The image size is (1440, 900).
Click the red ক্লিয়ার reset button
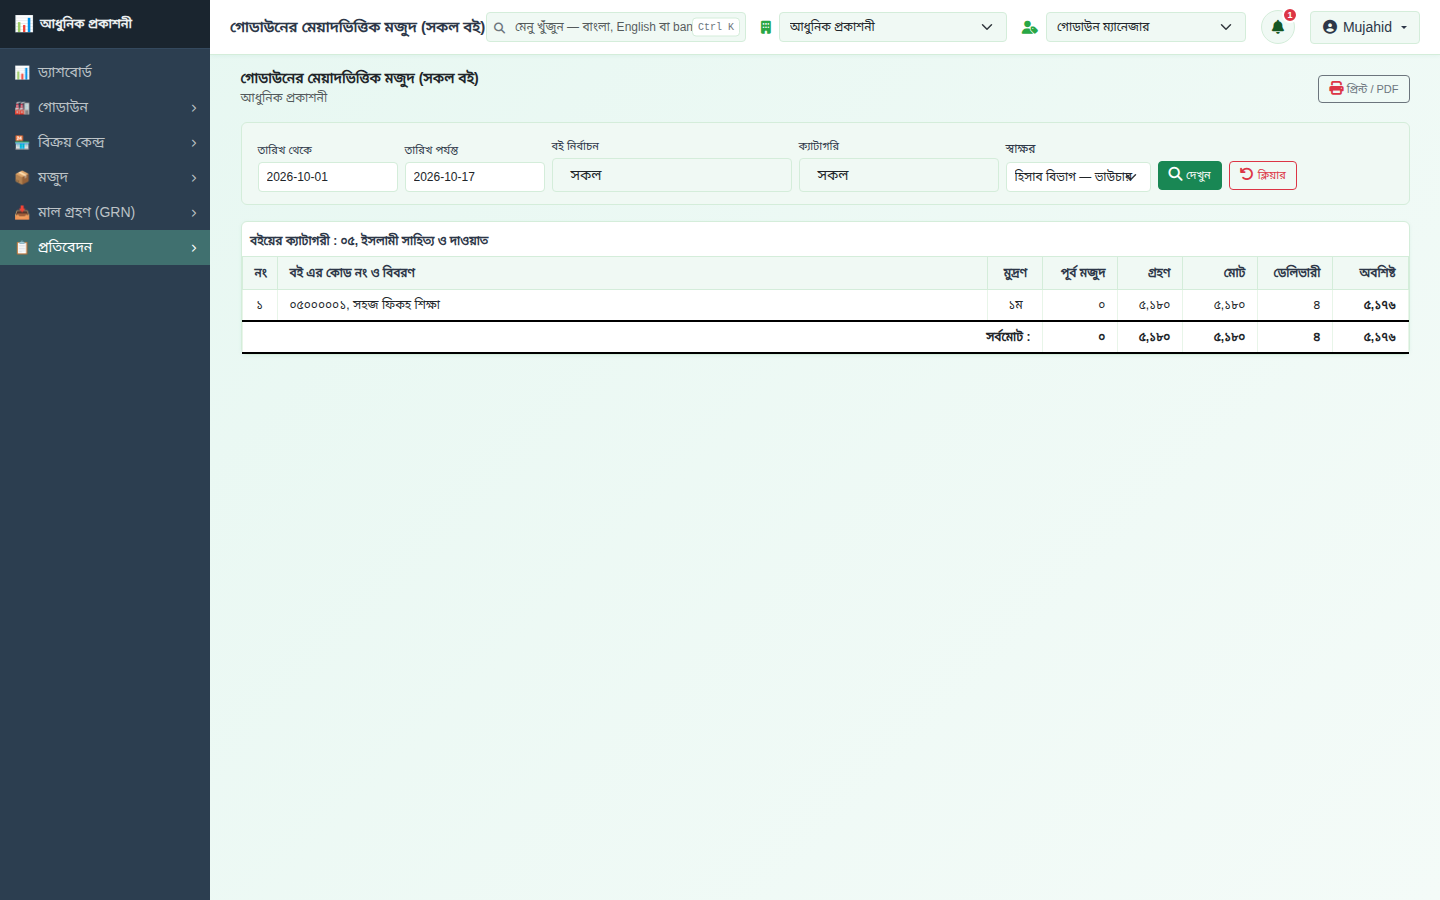point(1263,175)
